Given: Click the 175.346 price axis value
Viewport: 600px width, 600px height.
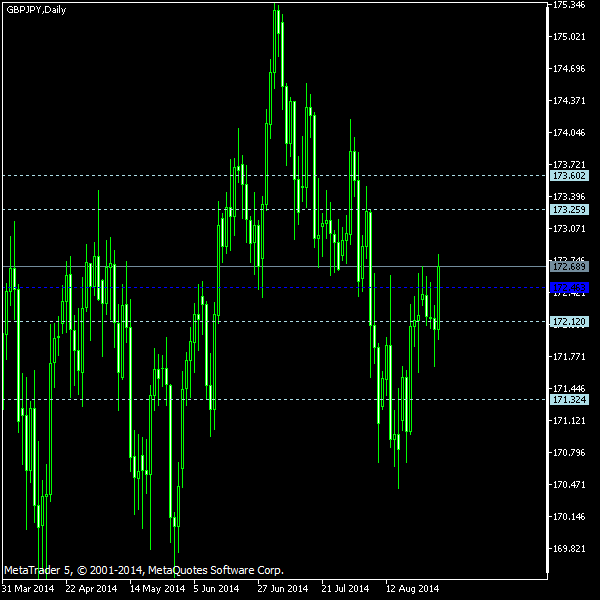Looking at the screenshot, I should 569,5.
